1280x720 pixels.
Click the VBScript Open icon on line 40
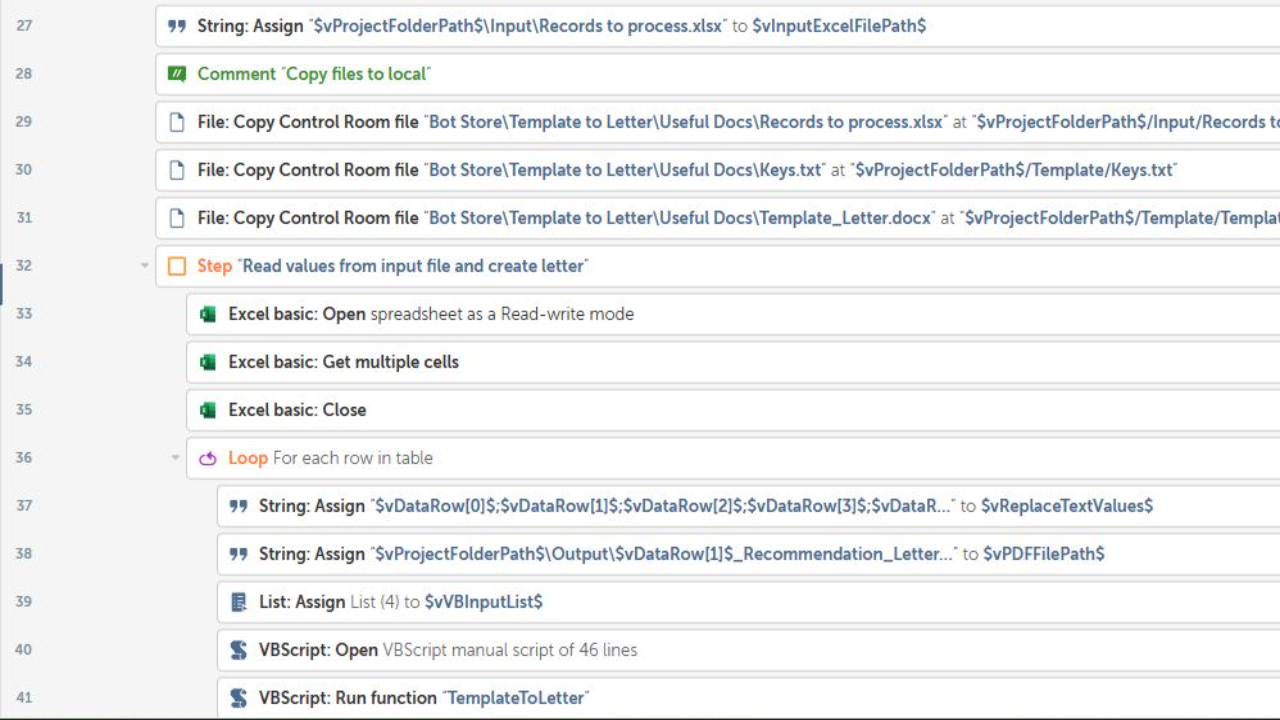[x=239, y=650]
